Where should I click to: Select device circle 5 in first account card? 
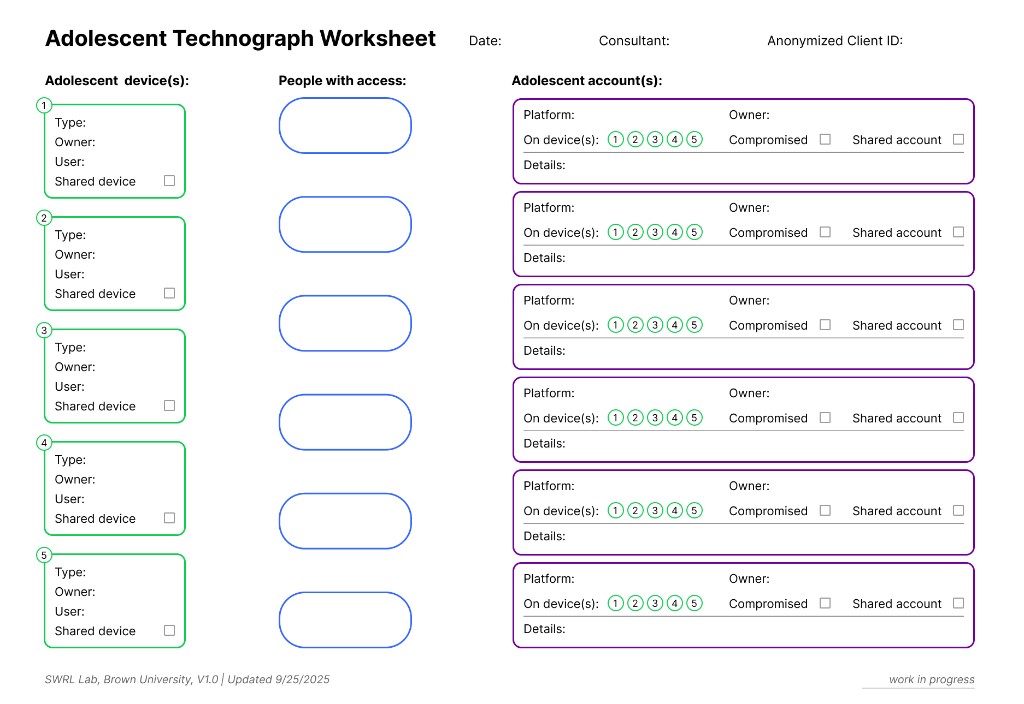click(x=695, y=139)
